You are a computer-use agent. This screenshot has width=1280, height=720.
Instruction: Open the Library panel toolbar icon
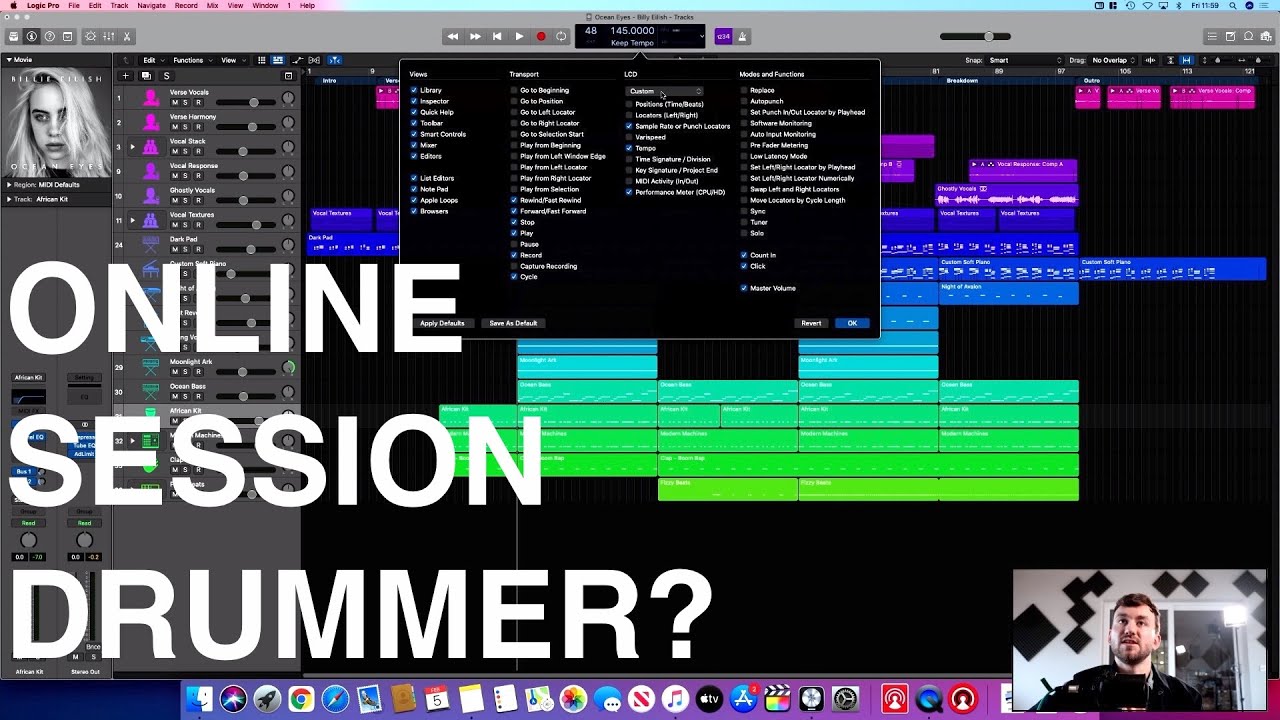pyautogui.click(x=14, y=36)
